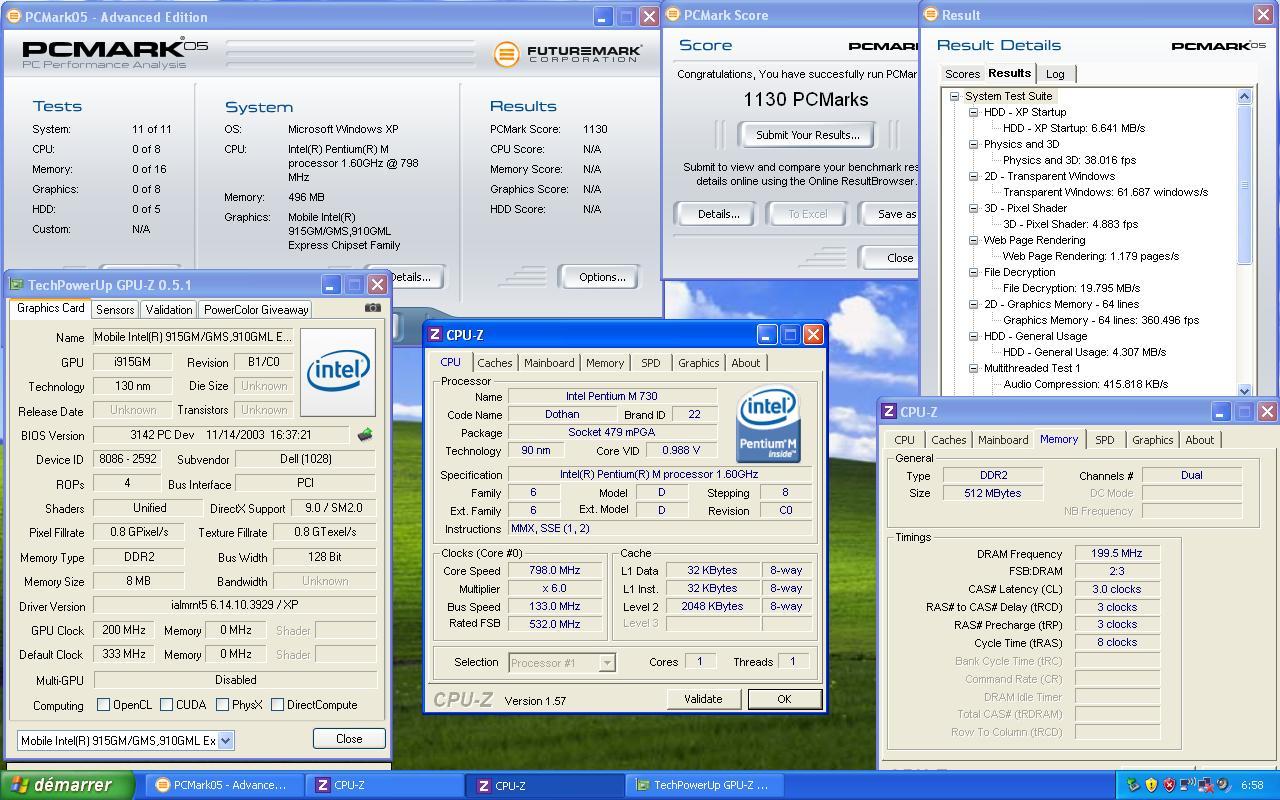The height and width of the screenshot is (800, 1280).
Task: Open the Scores tab in Result window
Action: (962, 74)
